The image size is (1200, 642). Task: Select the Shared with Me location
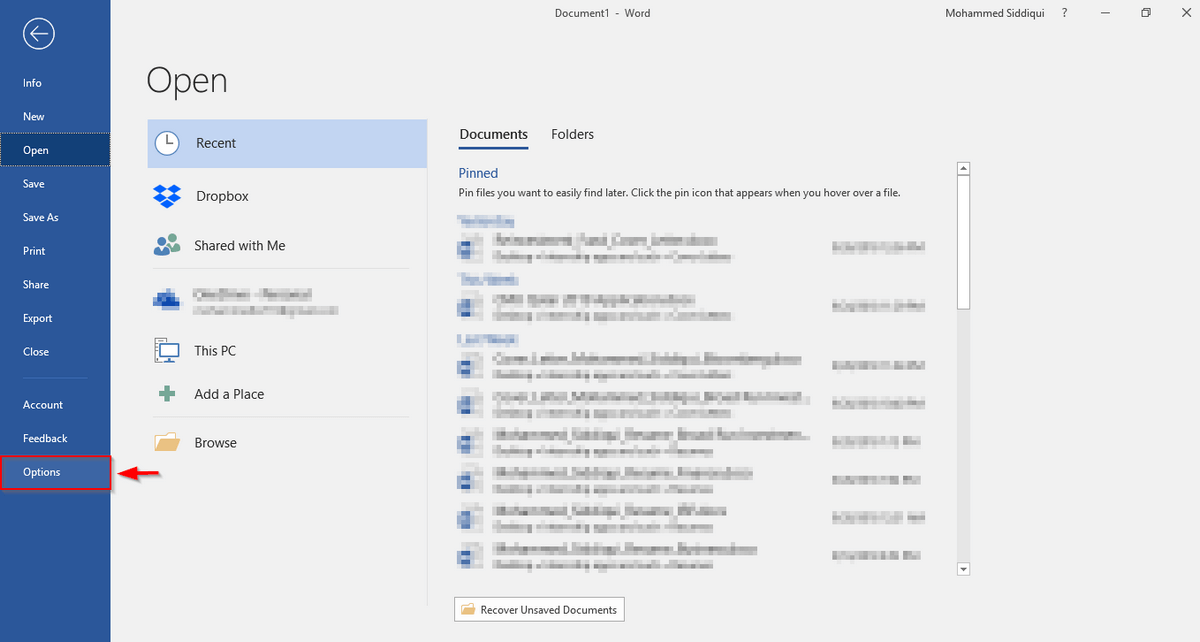coord(287,245)
